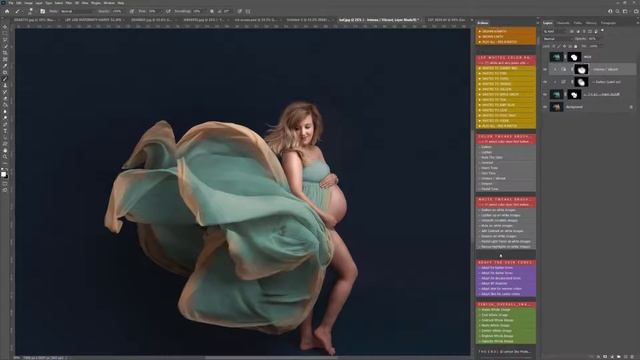Select the Gradient tool
This screenshot has height=360, width=640.
click(4, 105)
